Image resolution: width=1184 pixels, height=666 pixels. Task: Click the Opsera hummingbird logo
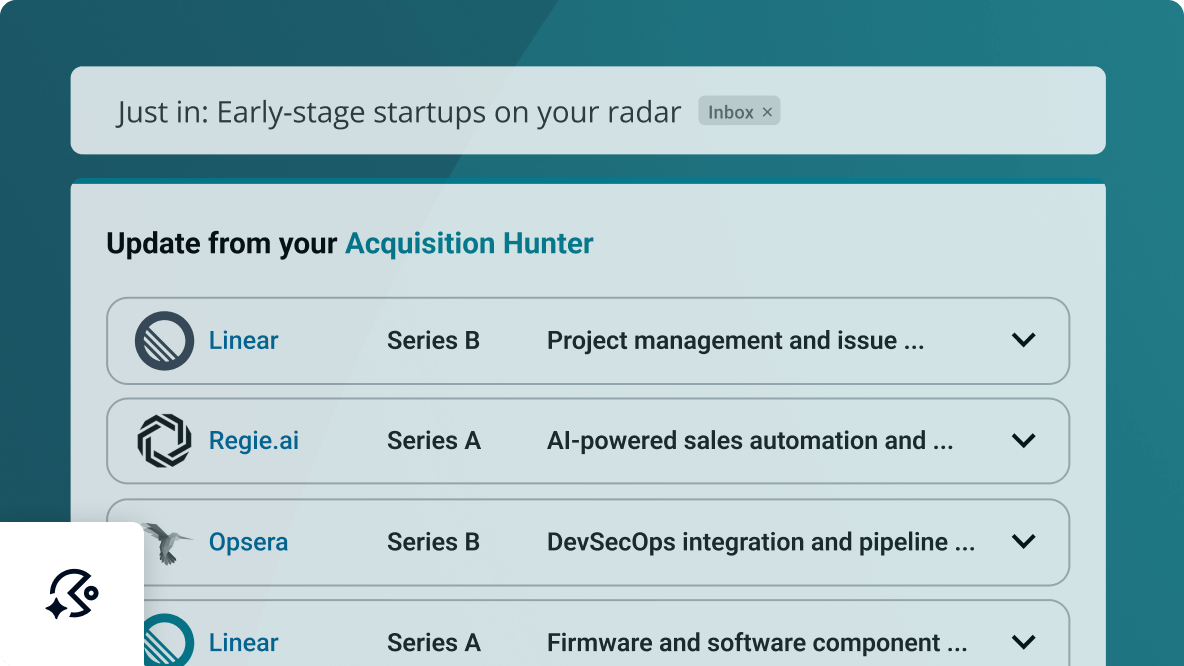click(164, 541)
